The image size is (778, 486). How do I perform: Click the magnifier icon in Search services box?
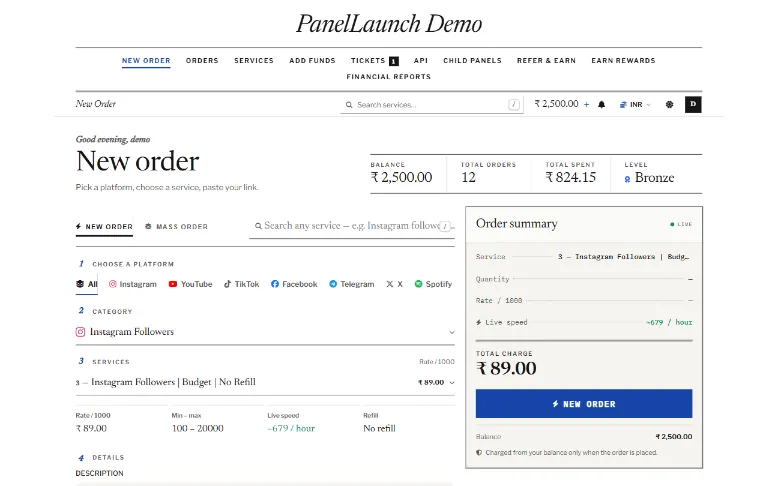349,105
